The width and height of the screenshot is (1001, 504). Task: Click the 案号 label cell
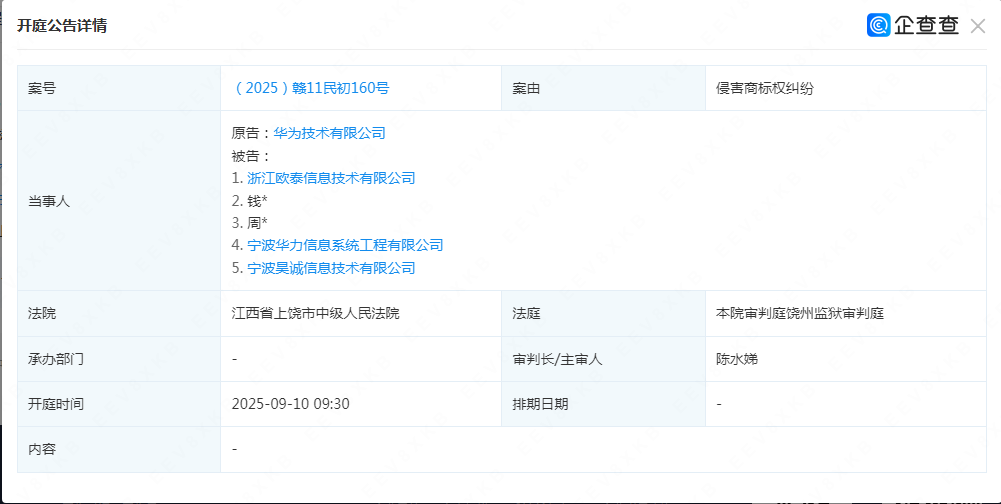[119, 88]
